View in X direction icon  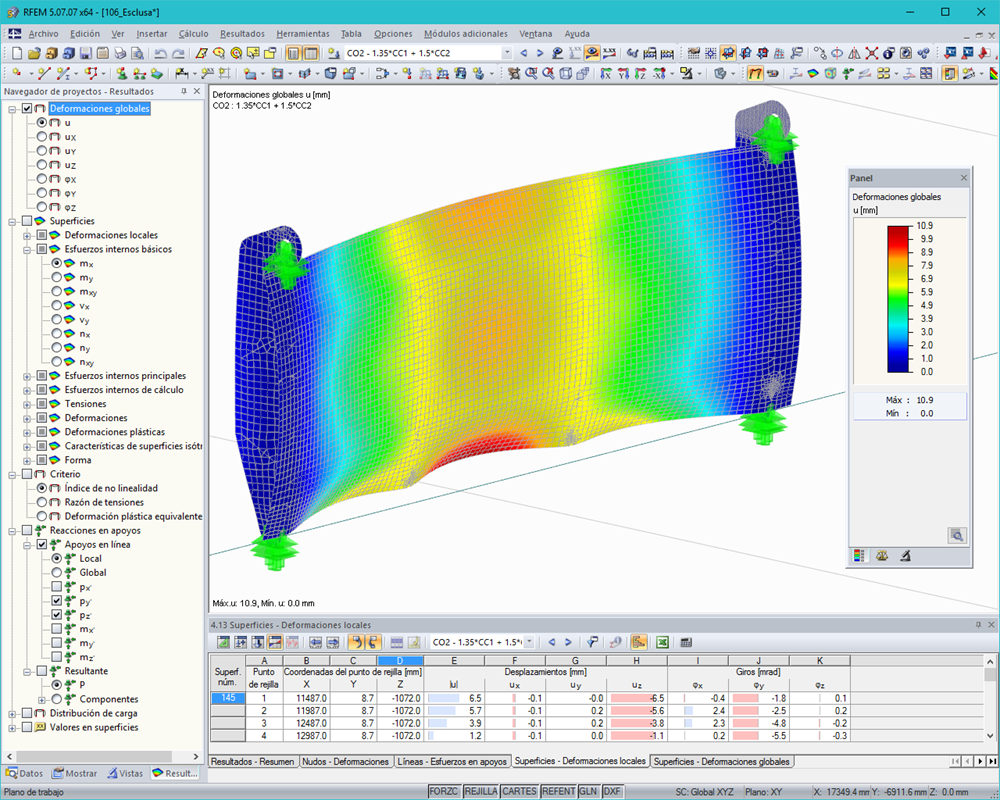pos(606,74)
